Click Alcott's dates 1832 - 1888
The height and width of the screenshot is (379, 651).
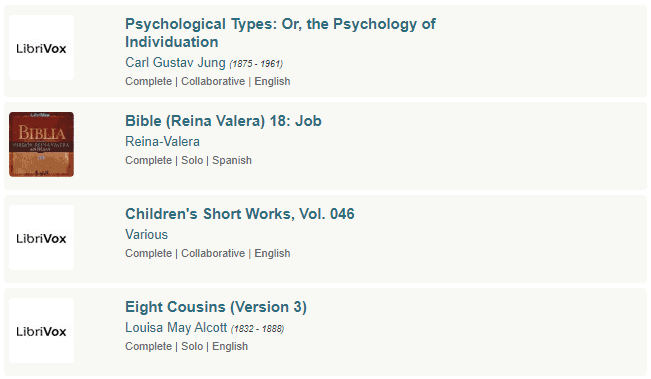[x=257, y=329]
